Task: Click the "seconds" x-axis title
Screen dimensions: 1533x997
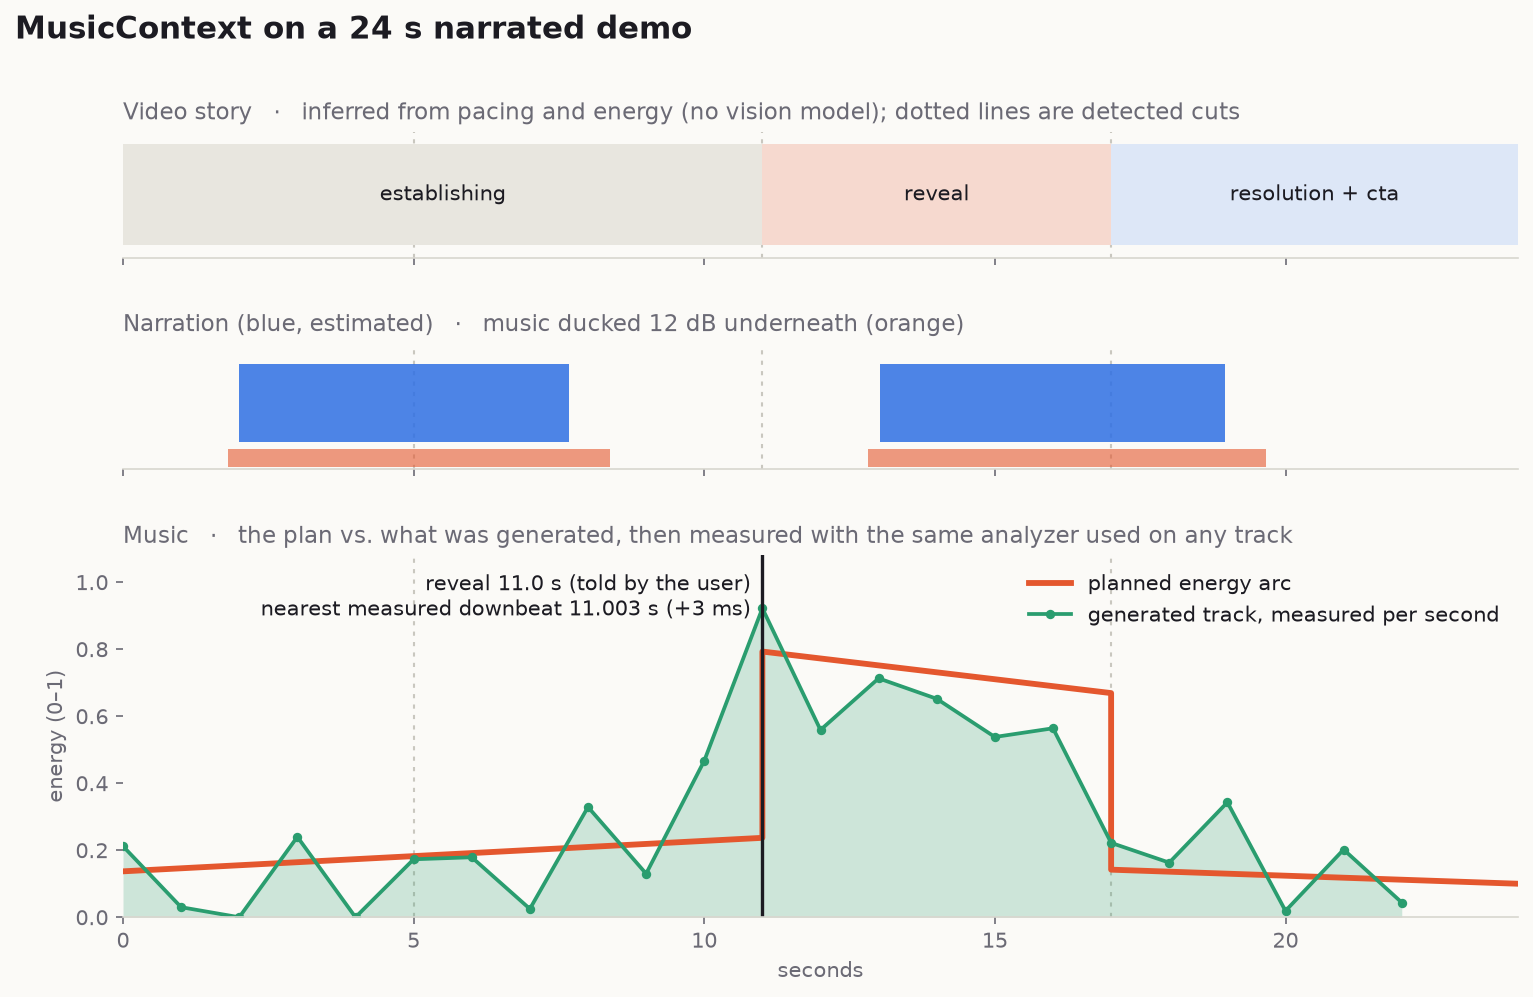Action: (x=820, y=971)
